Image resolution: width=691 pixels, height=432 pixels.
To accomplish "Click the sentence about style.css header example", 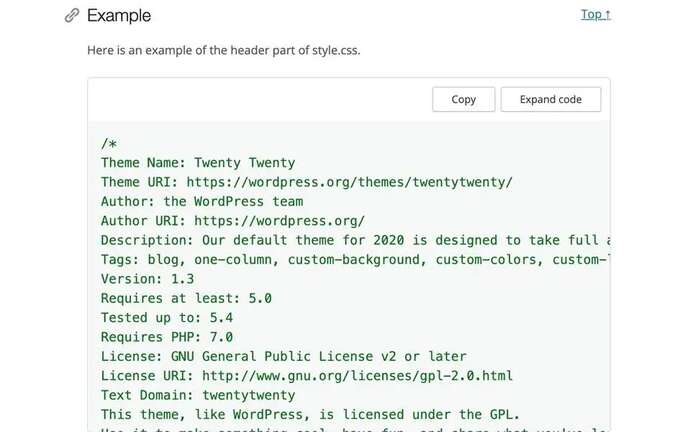I will coord(223,50).
